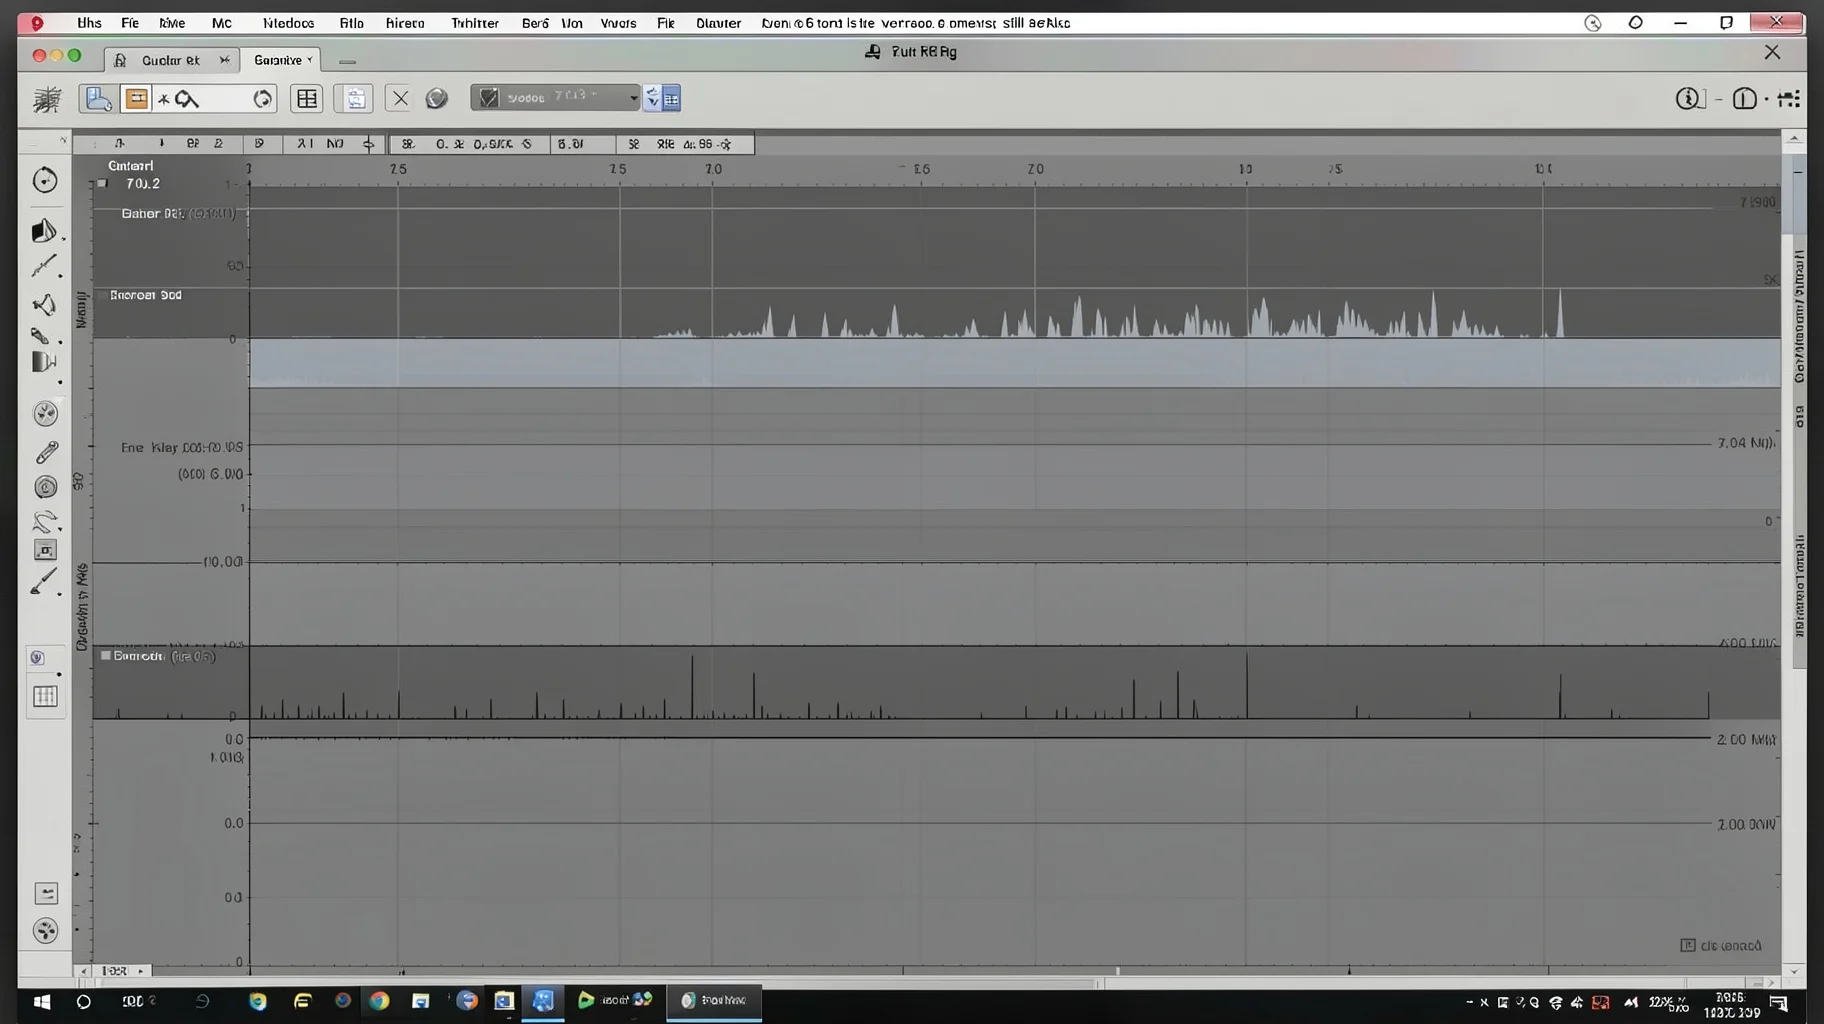
Task: Open the 'Fie' menu
Action: (x=130, y=22)
